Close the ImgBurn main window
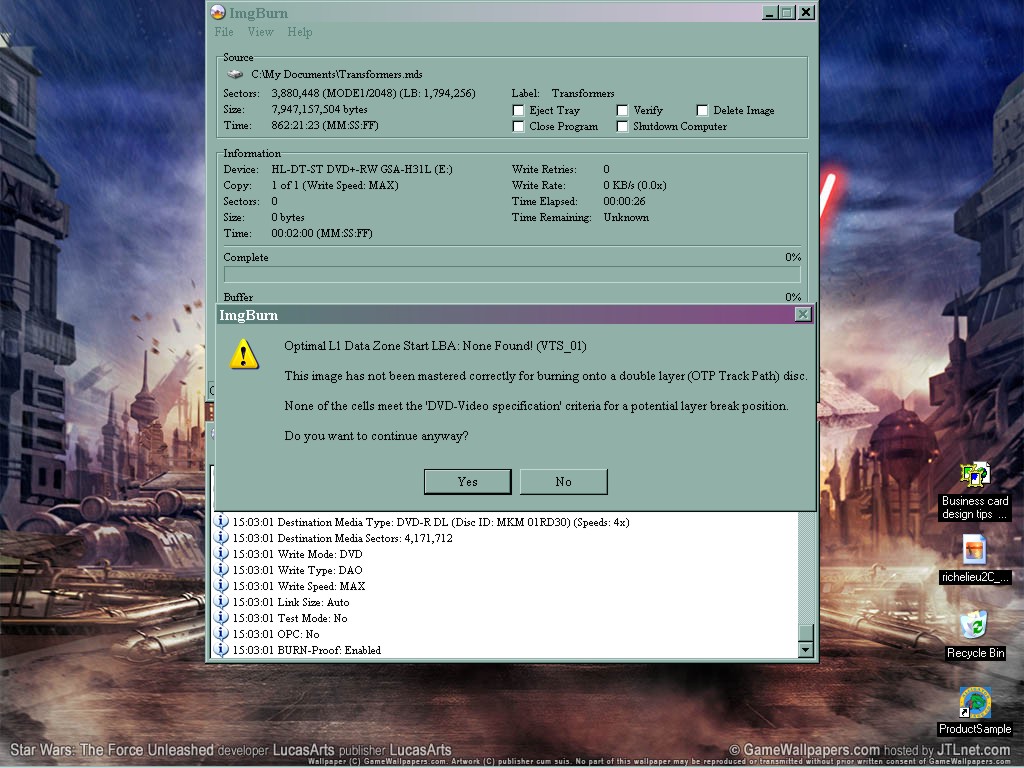This screenshot has width=1024, height=768. (807, 12)
